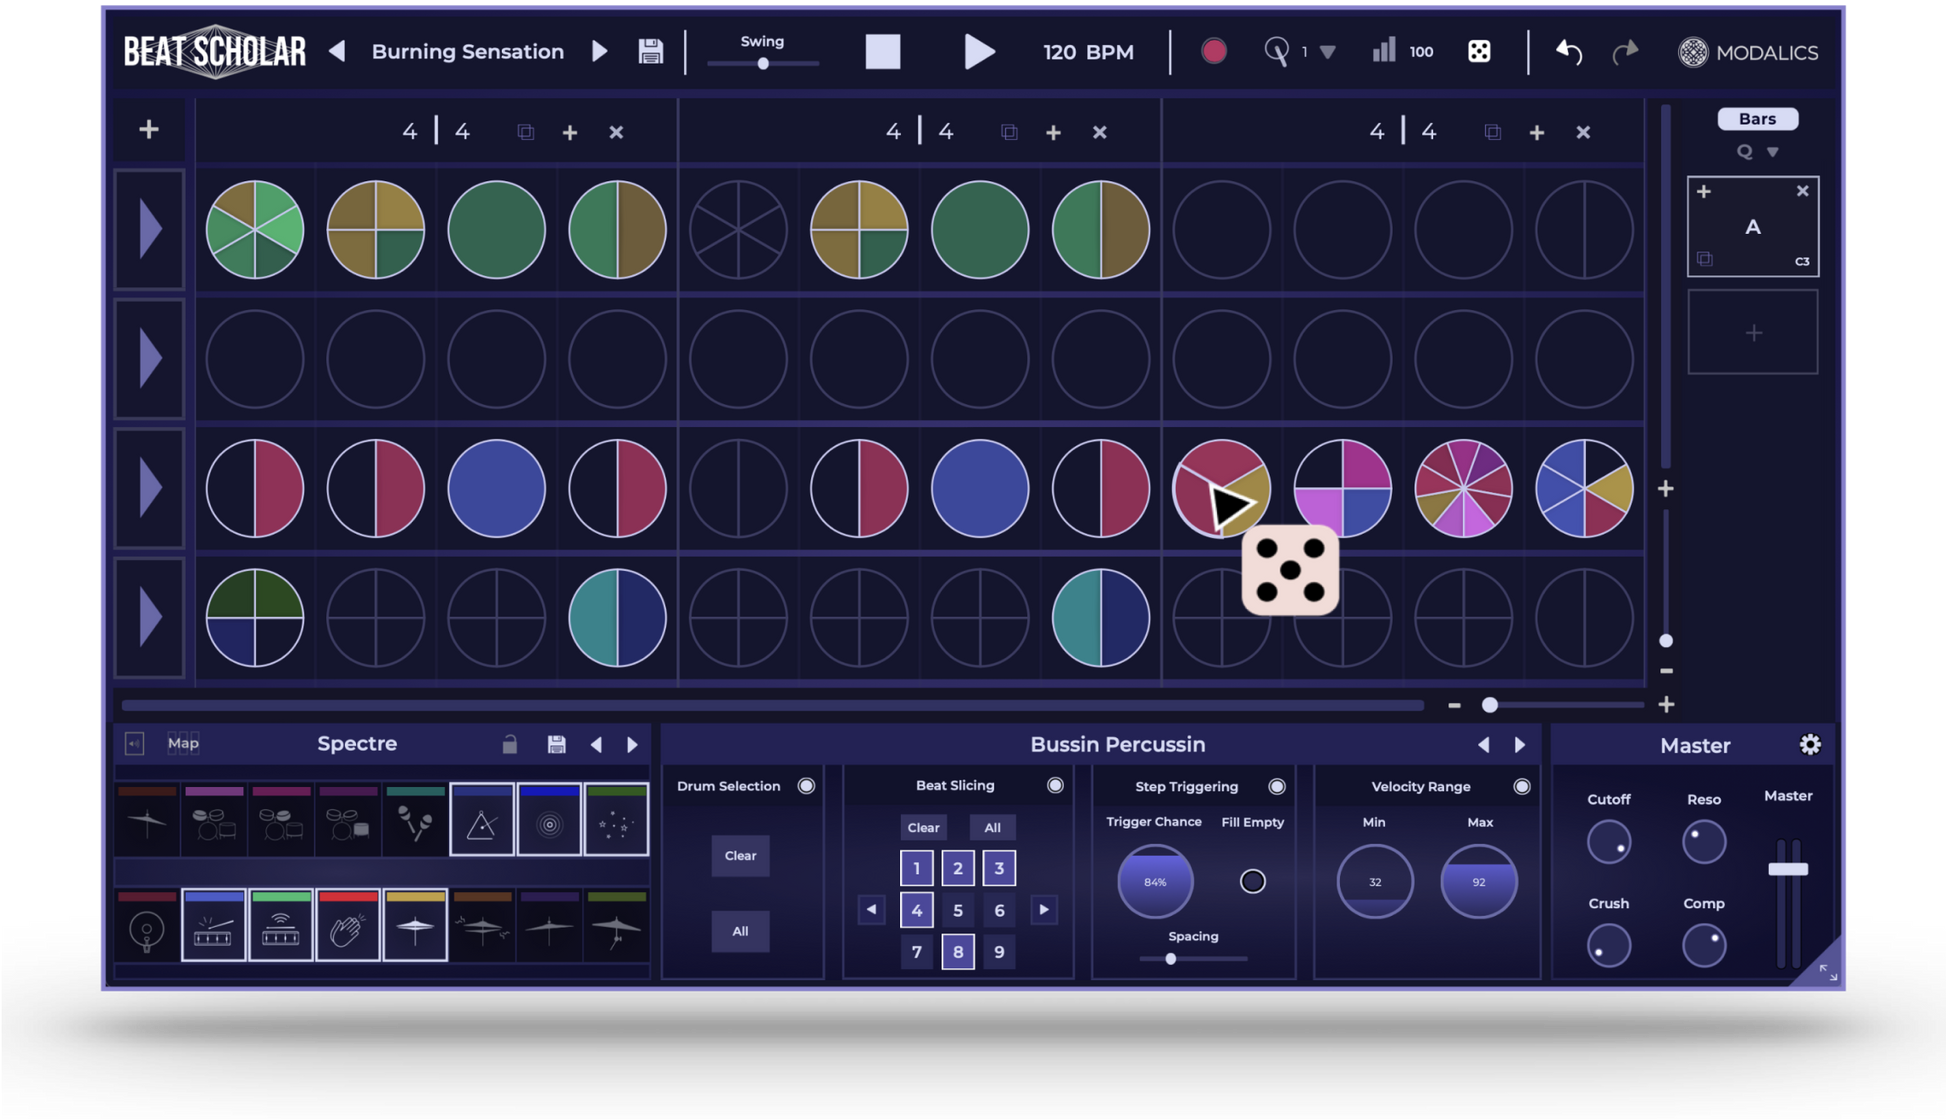Toggle the Fill Empty radio button
1946x1120 pixels.
tap(1252, 881)
